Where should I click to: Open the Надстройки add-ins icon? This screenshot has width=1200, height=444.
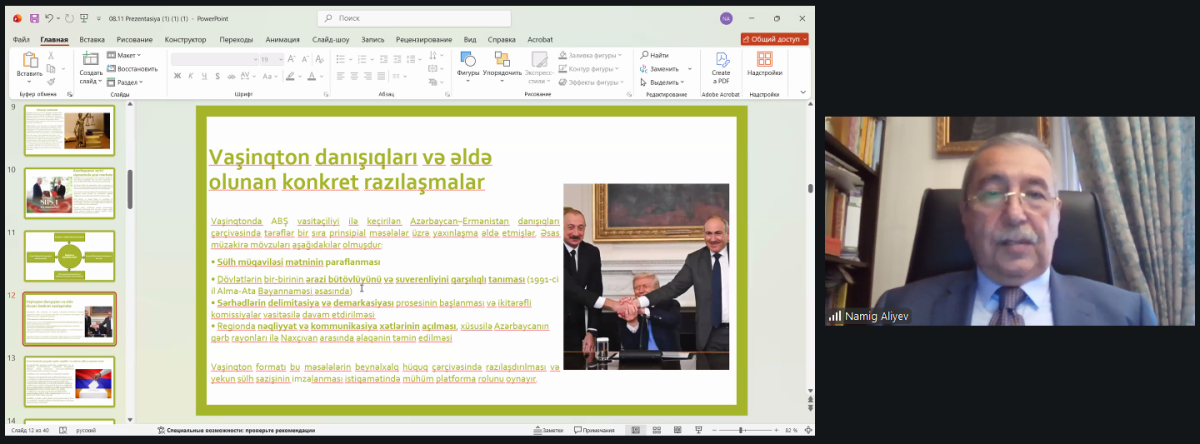pyautogui.click(x=764, y=64)
